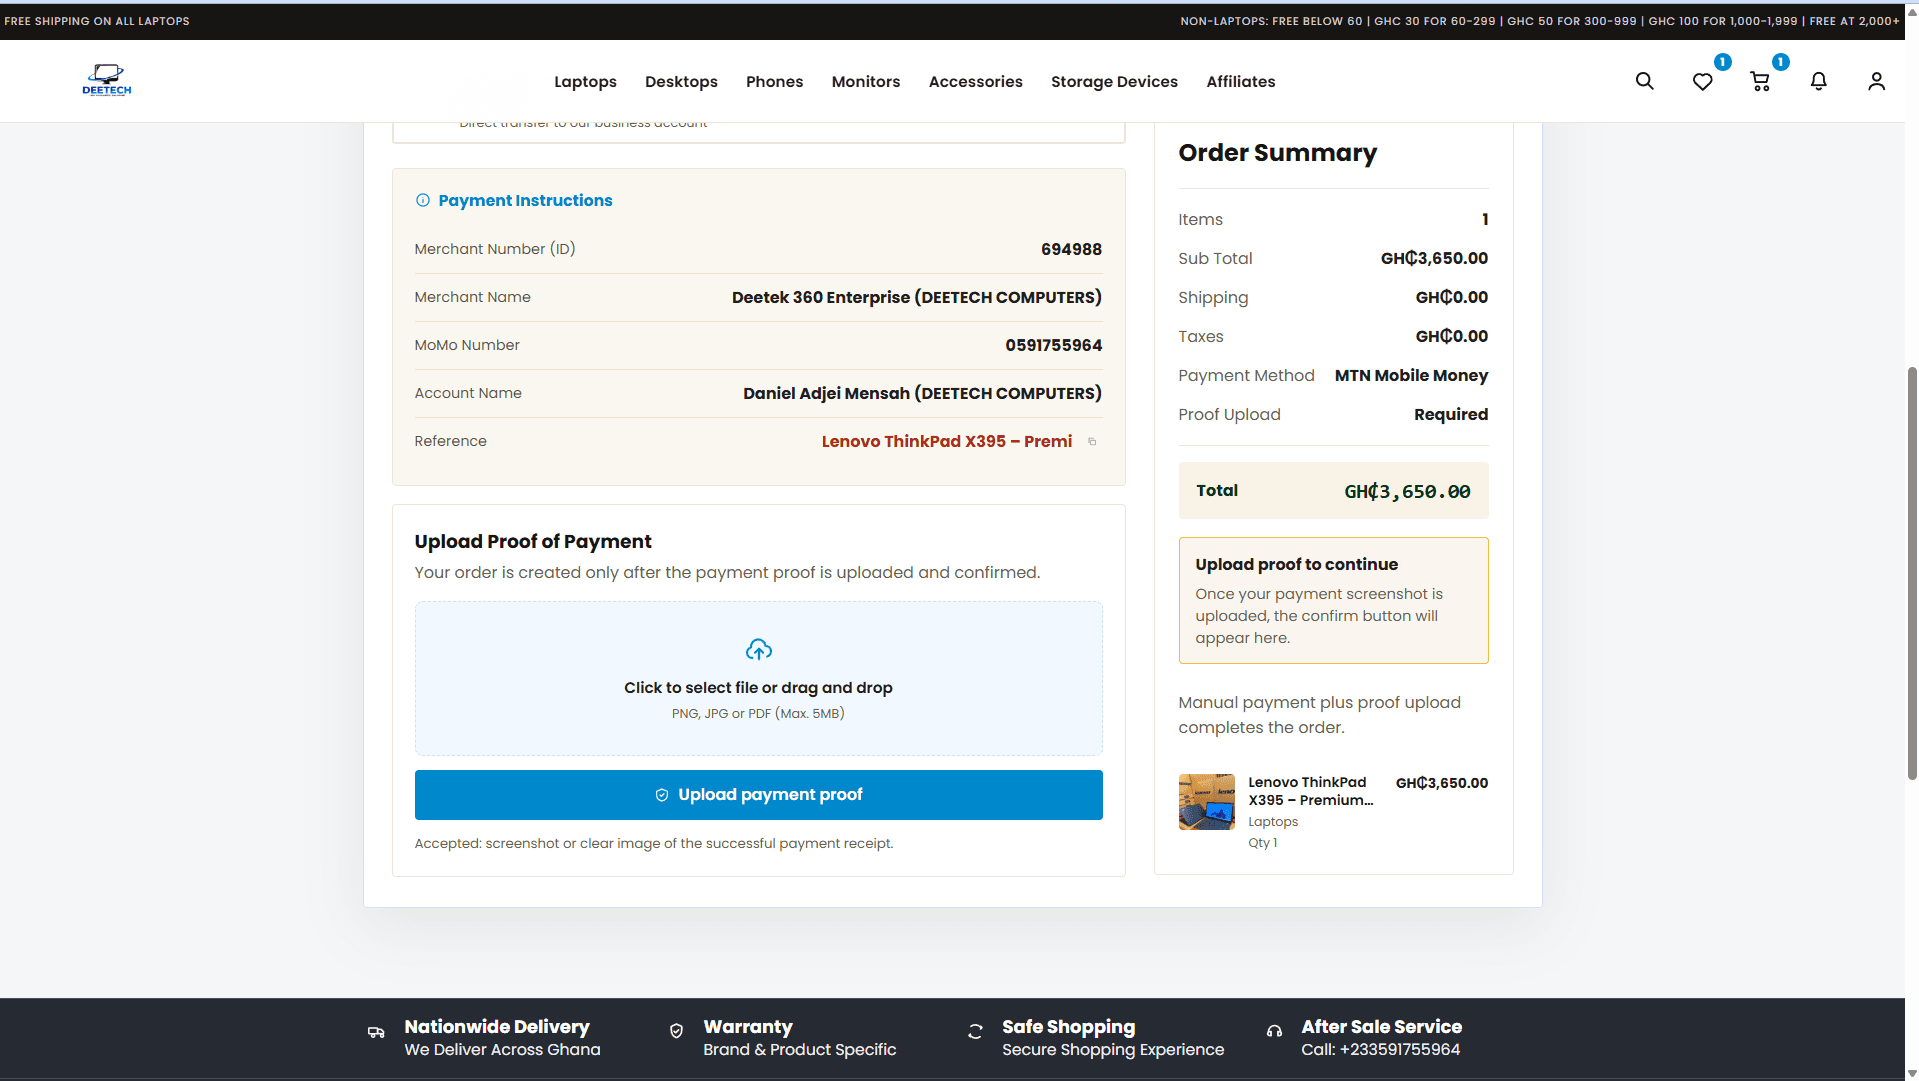
Task: Click Lenovo ThinkPad X395 item title
Action: [1310, 791]
